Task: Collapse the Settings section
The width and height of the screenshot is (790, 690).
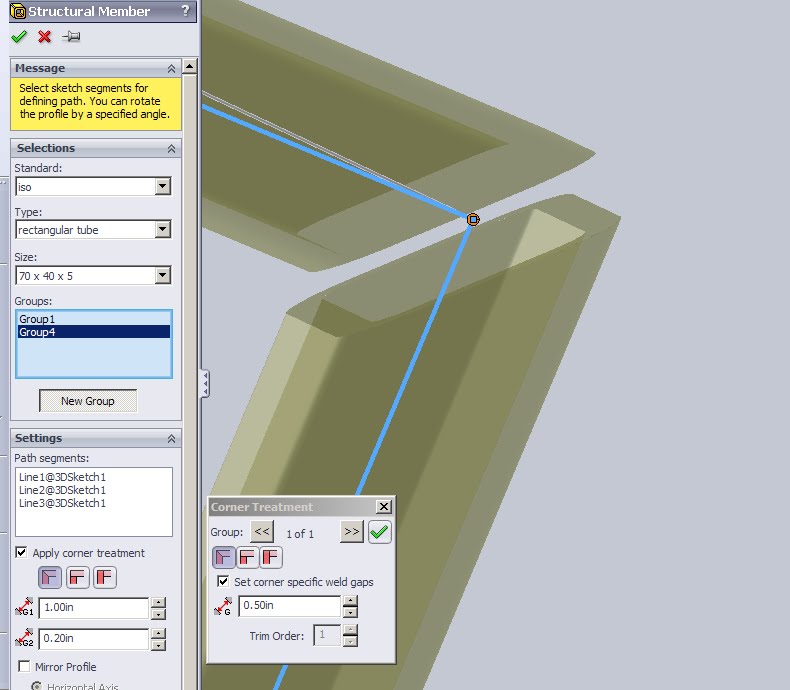Action: click(171, 439)
